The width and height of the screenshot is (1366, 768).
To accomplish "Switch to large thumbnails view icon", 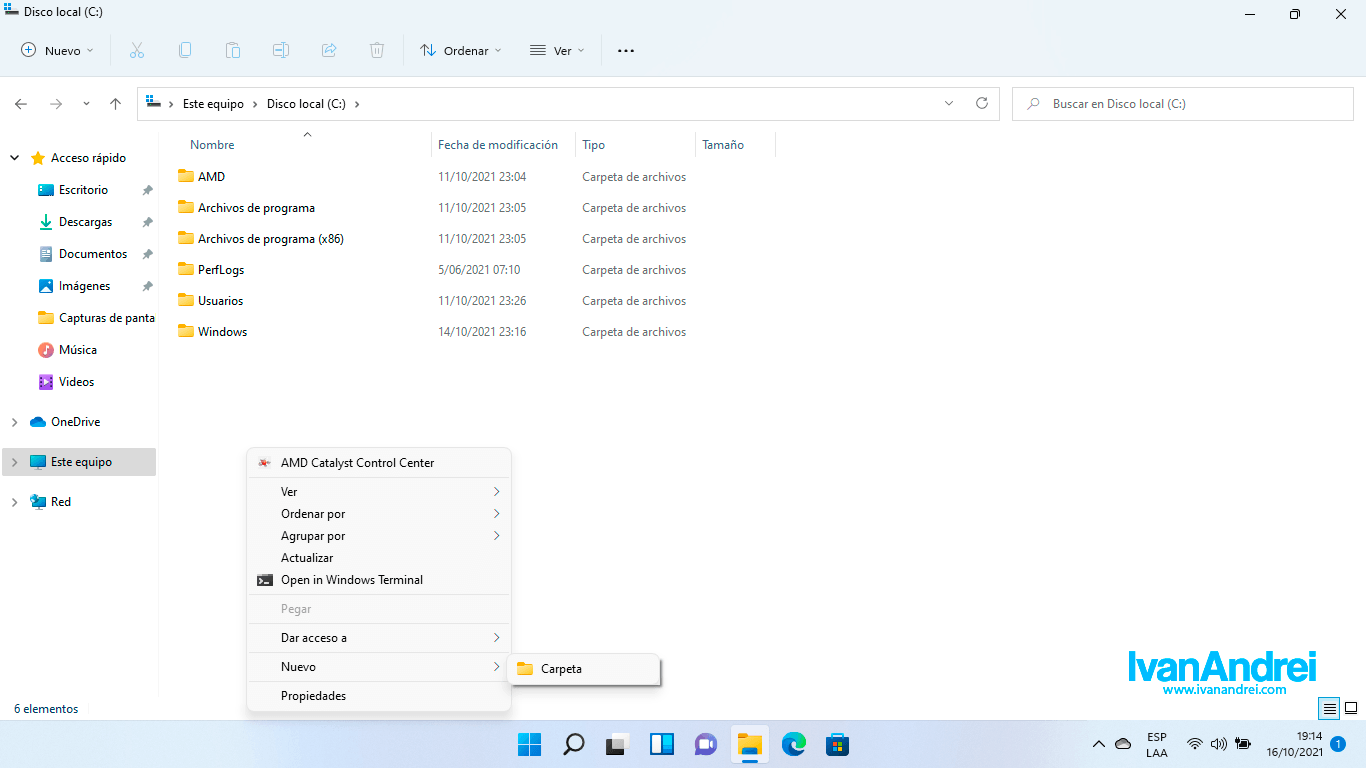I will point(1350,708).
